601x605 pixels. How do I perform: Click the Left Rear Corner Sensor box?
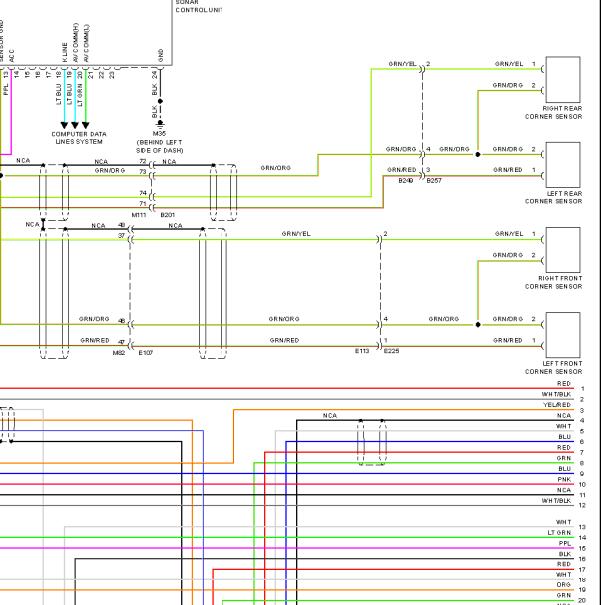(563, 165)
